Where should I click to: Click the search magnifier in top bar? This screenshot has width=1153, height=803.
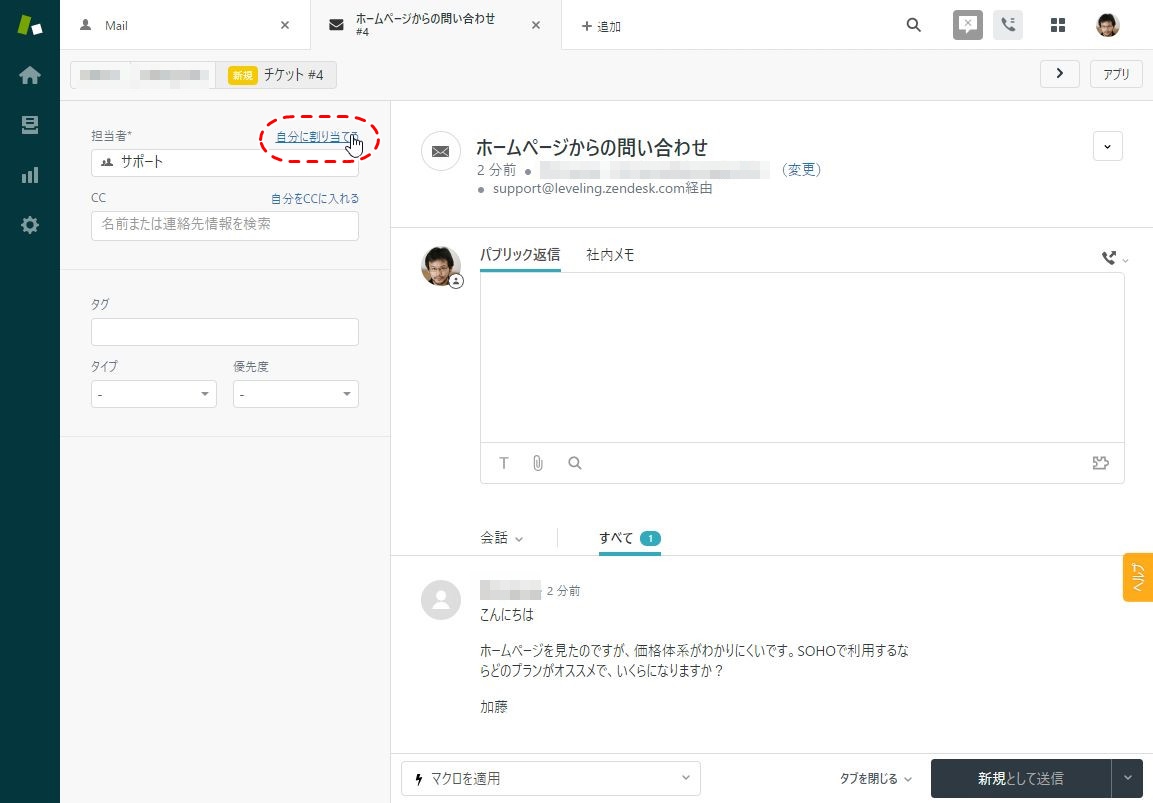pyautogui.click(x=913, y=25)
